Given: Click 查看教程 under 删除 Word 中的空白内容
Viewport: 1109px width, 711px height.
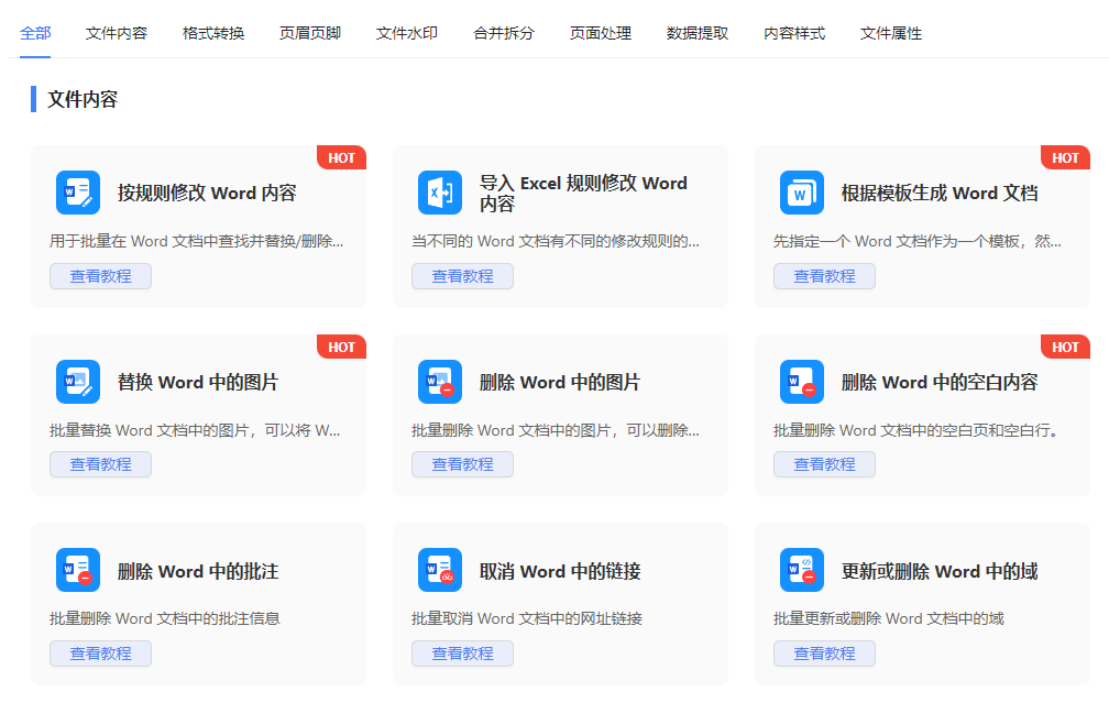Looking at the screenshot, I should point(824,464).
